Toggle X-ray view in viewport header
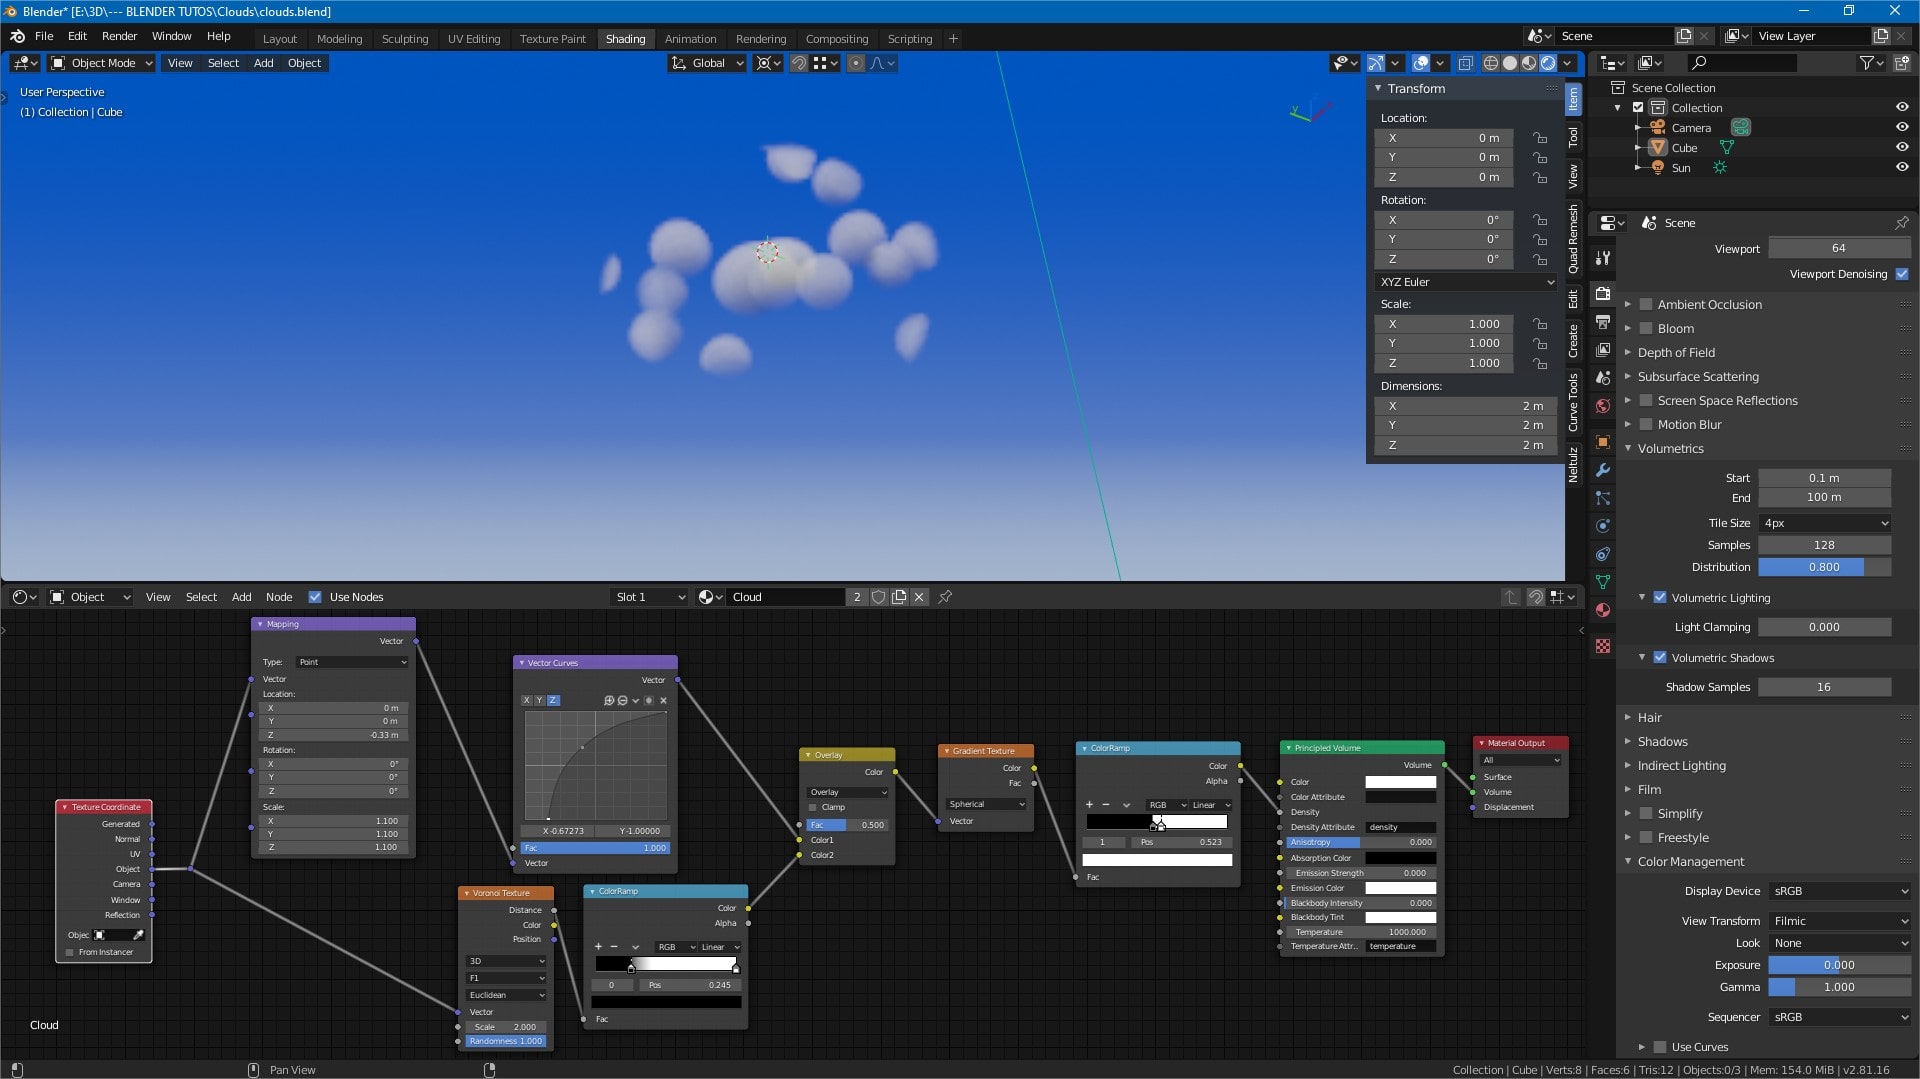This screenshot has height=1079, width=1920. (x=1465, y=63)
